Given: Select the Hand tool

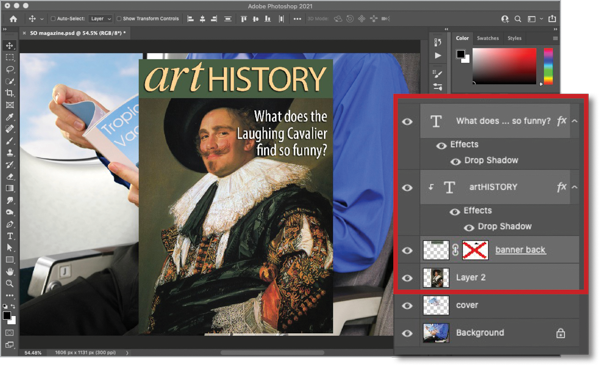Looking at the screenshot, I should pyautogui.click(x=10, y=271).
